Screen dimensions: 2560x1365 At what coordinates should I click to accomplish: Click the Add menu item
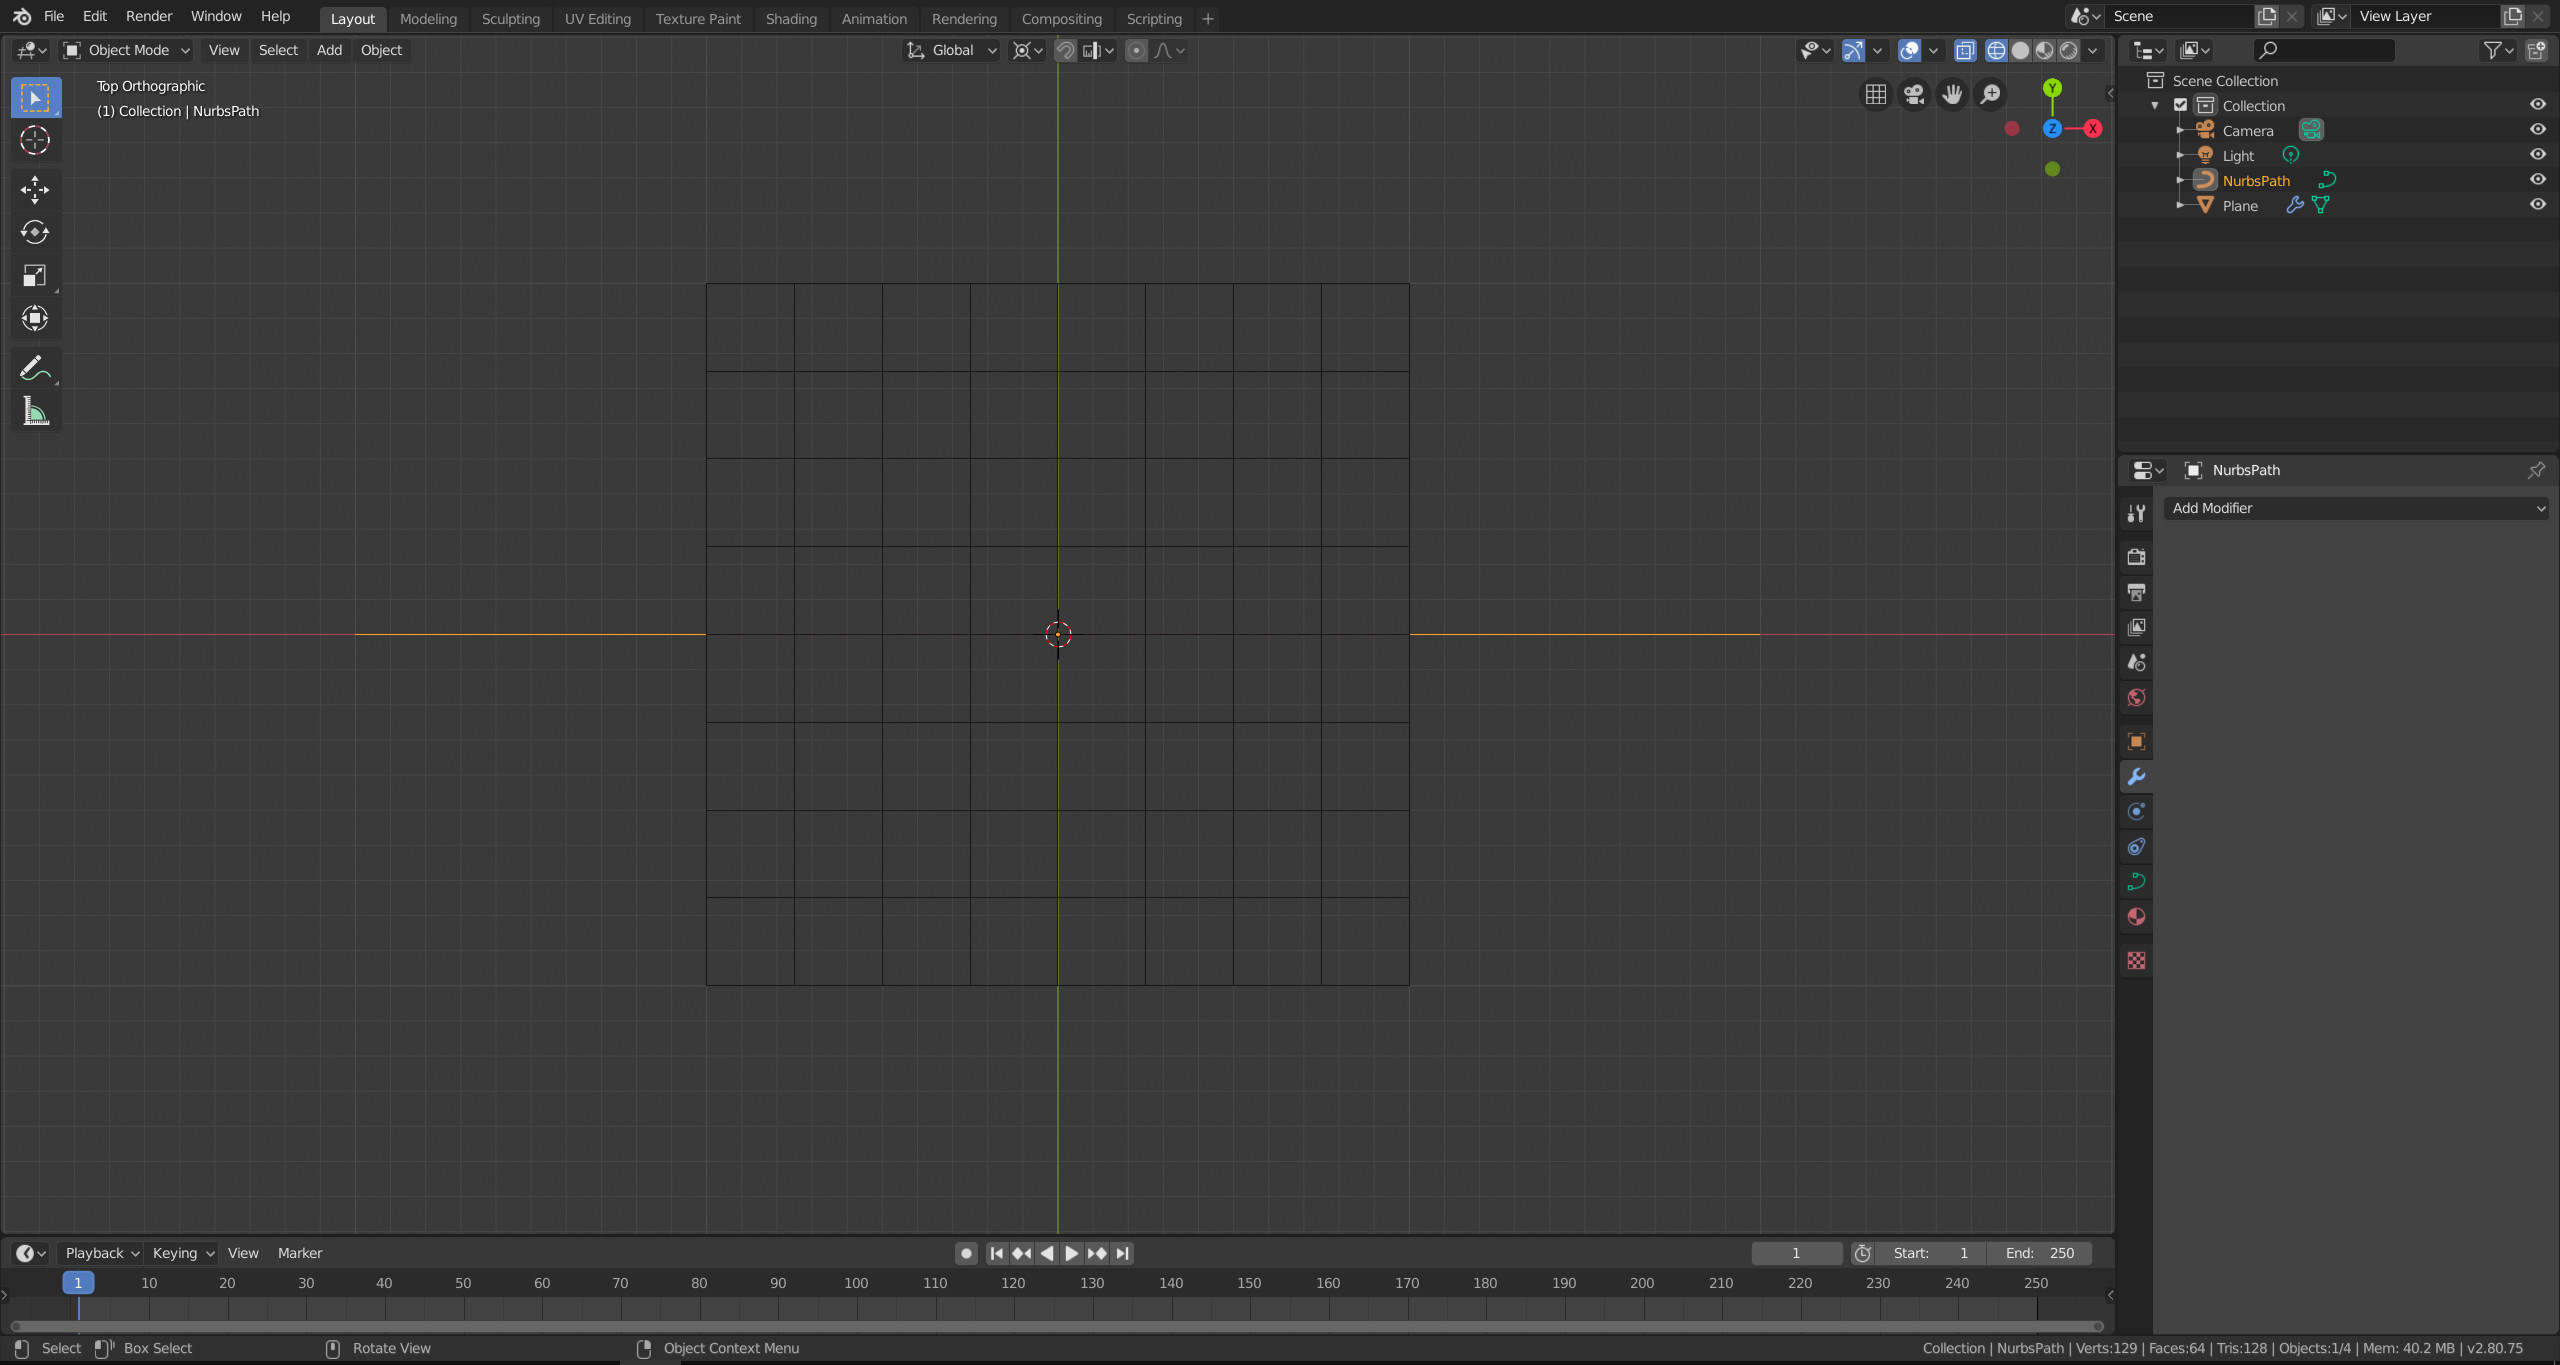click(328, 49)
